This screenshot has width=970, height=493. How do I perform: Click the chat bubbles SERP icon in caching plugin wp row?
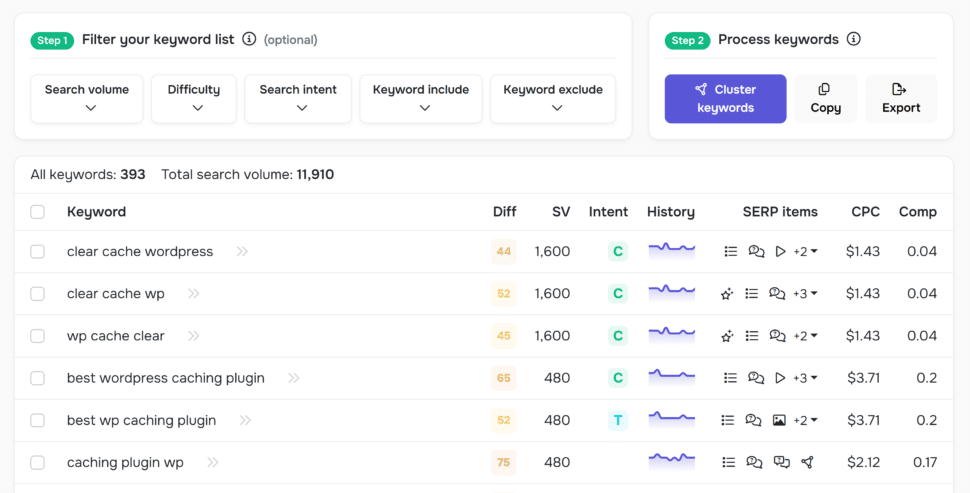tap(754, 462)
